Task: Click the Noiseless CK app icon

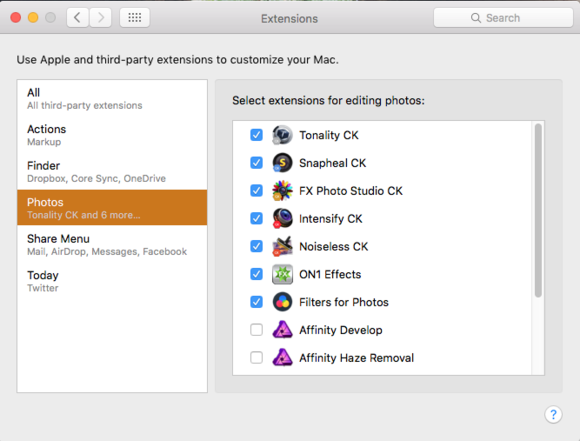Action: 282,246
